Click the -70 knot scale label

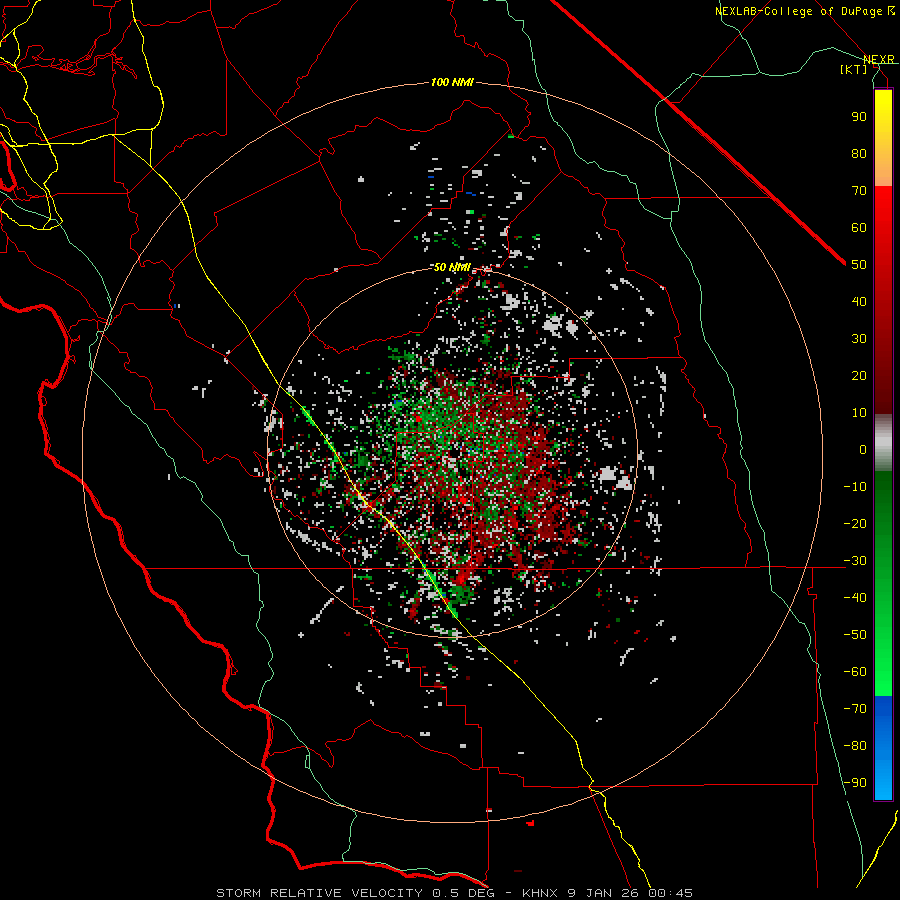pyautogui.click(x=855, y=709)
